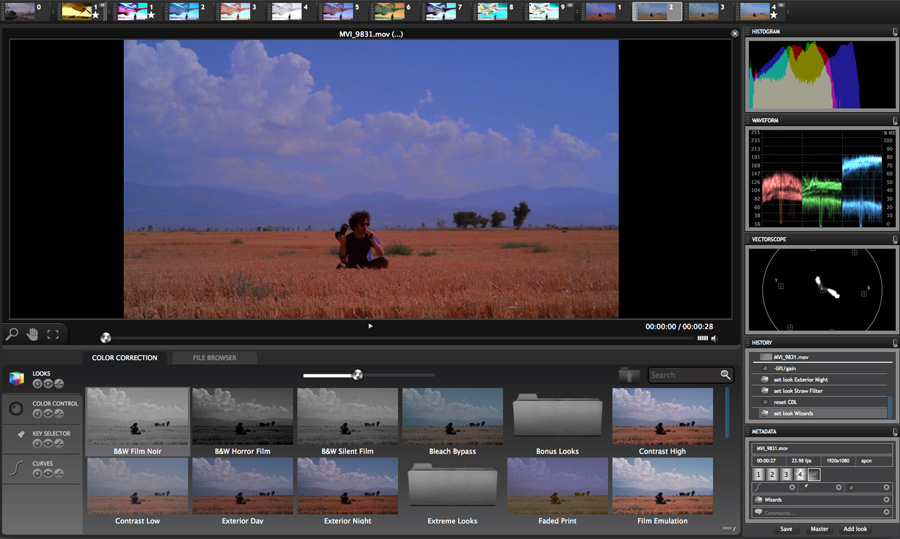Select the Curves tool icon
900x539 pixels.
pyautogui.click(x=16, y=468)
